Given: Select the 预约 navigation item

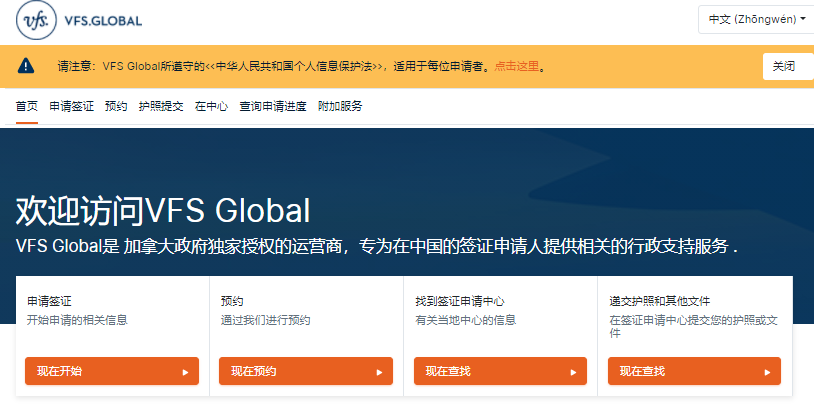Looking at the screenshot, I should tap(116, 106).
